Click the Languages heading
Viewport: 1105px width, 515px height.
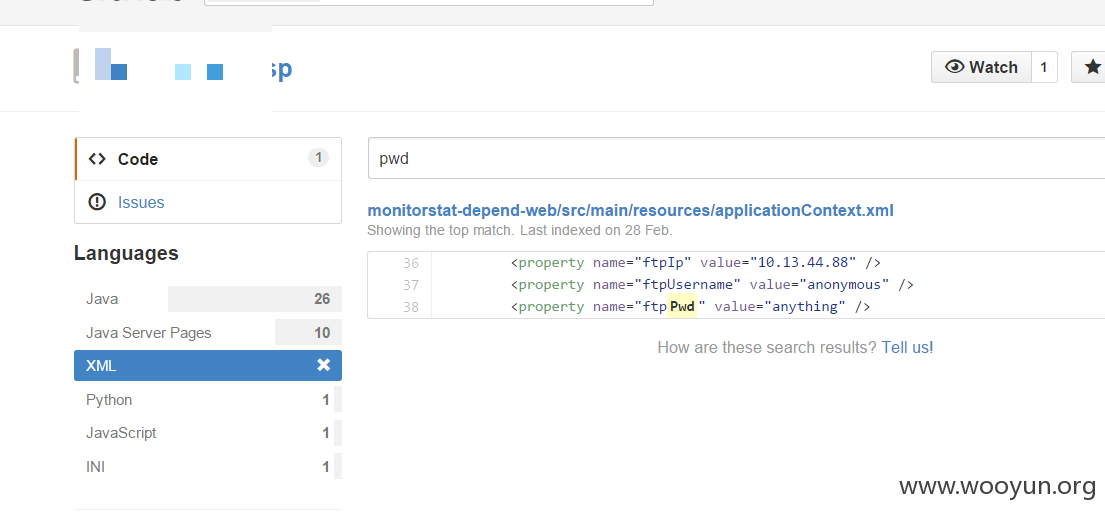126,254
